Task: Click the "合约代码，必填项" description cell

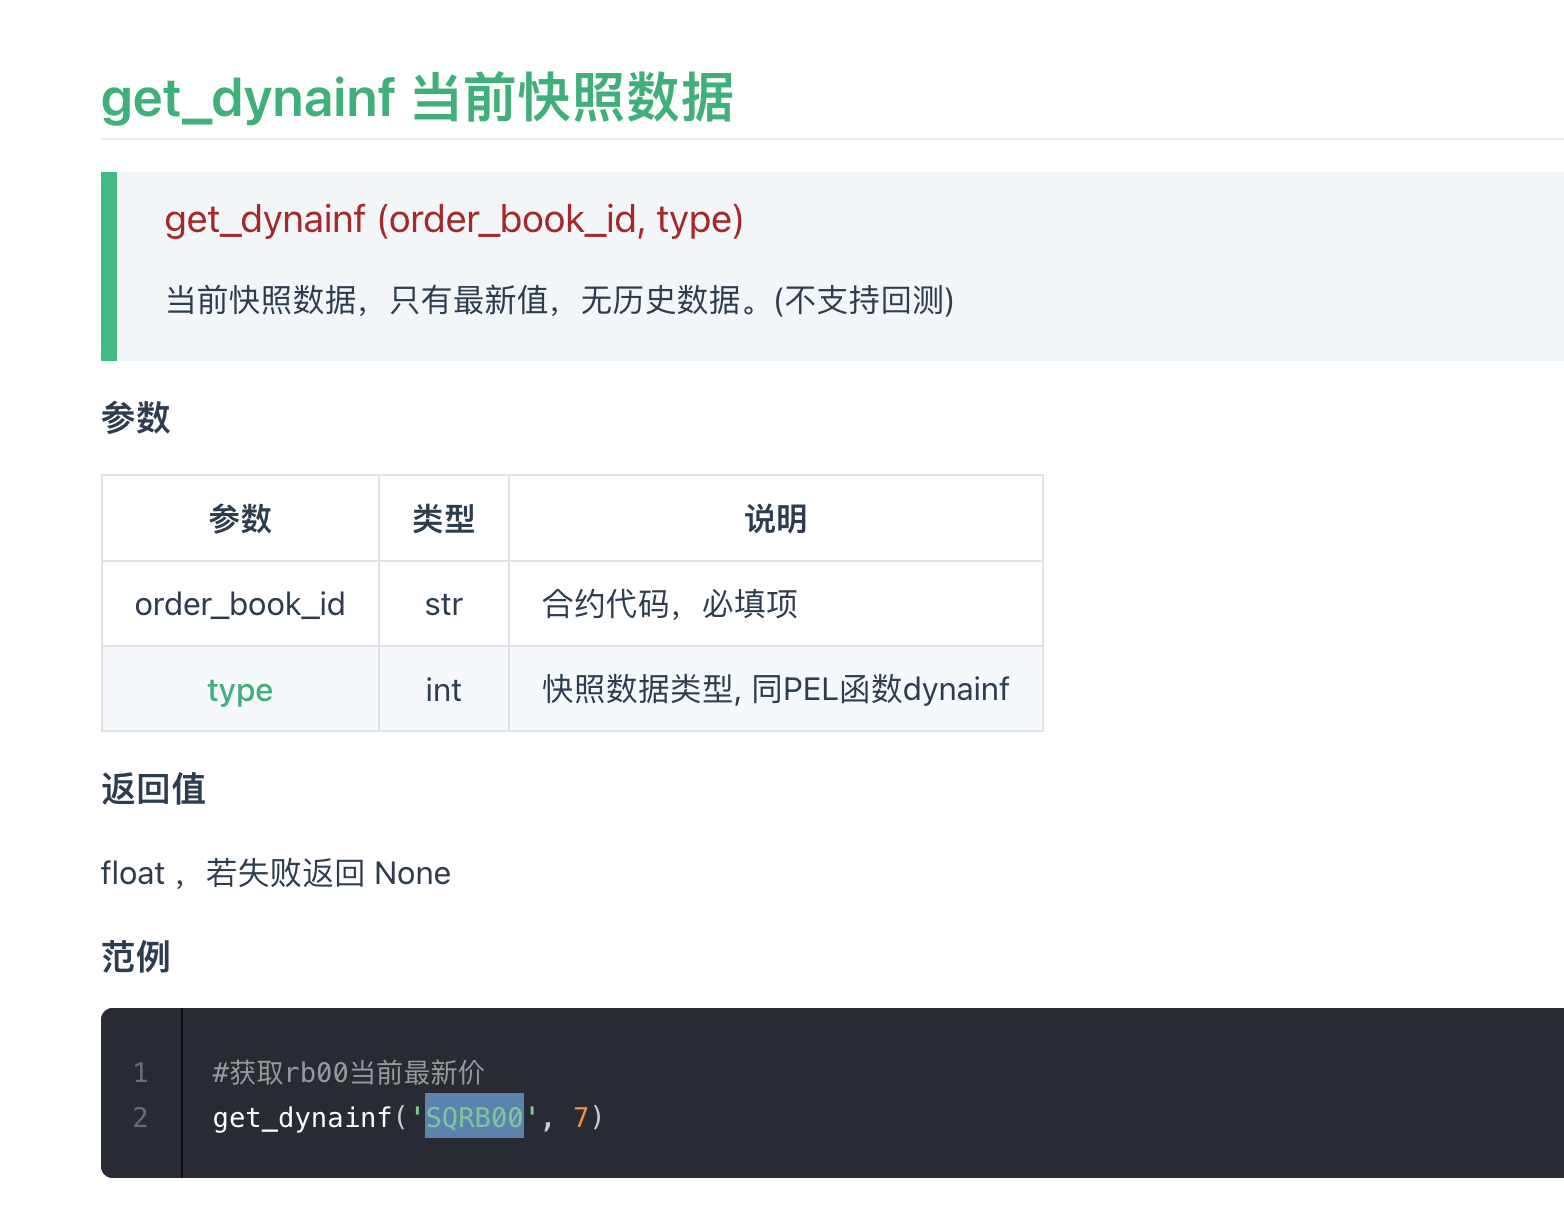Action: coord(776,604)
